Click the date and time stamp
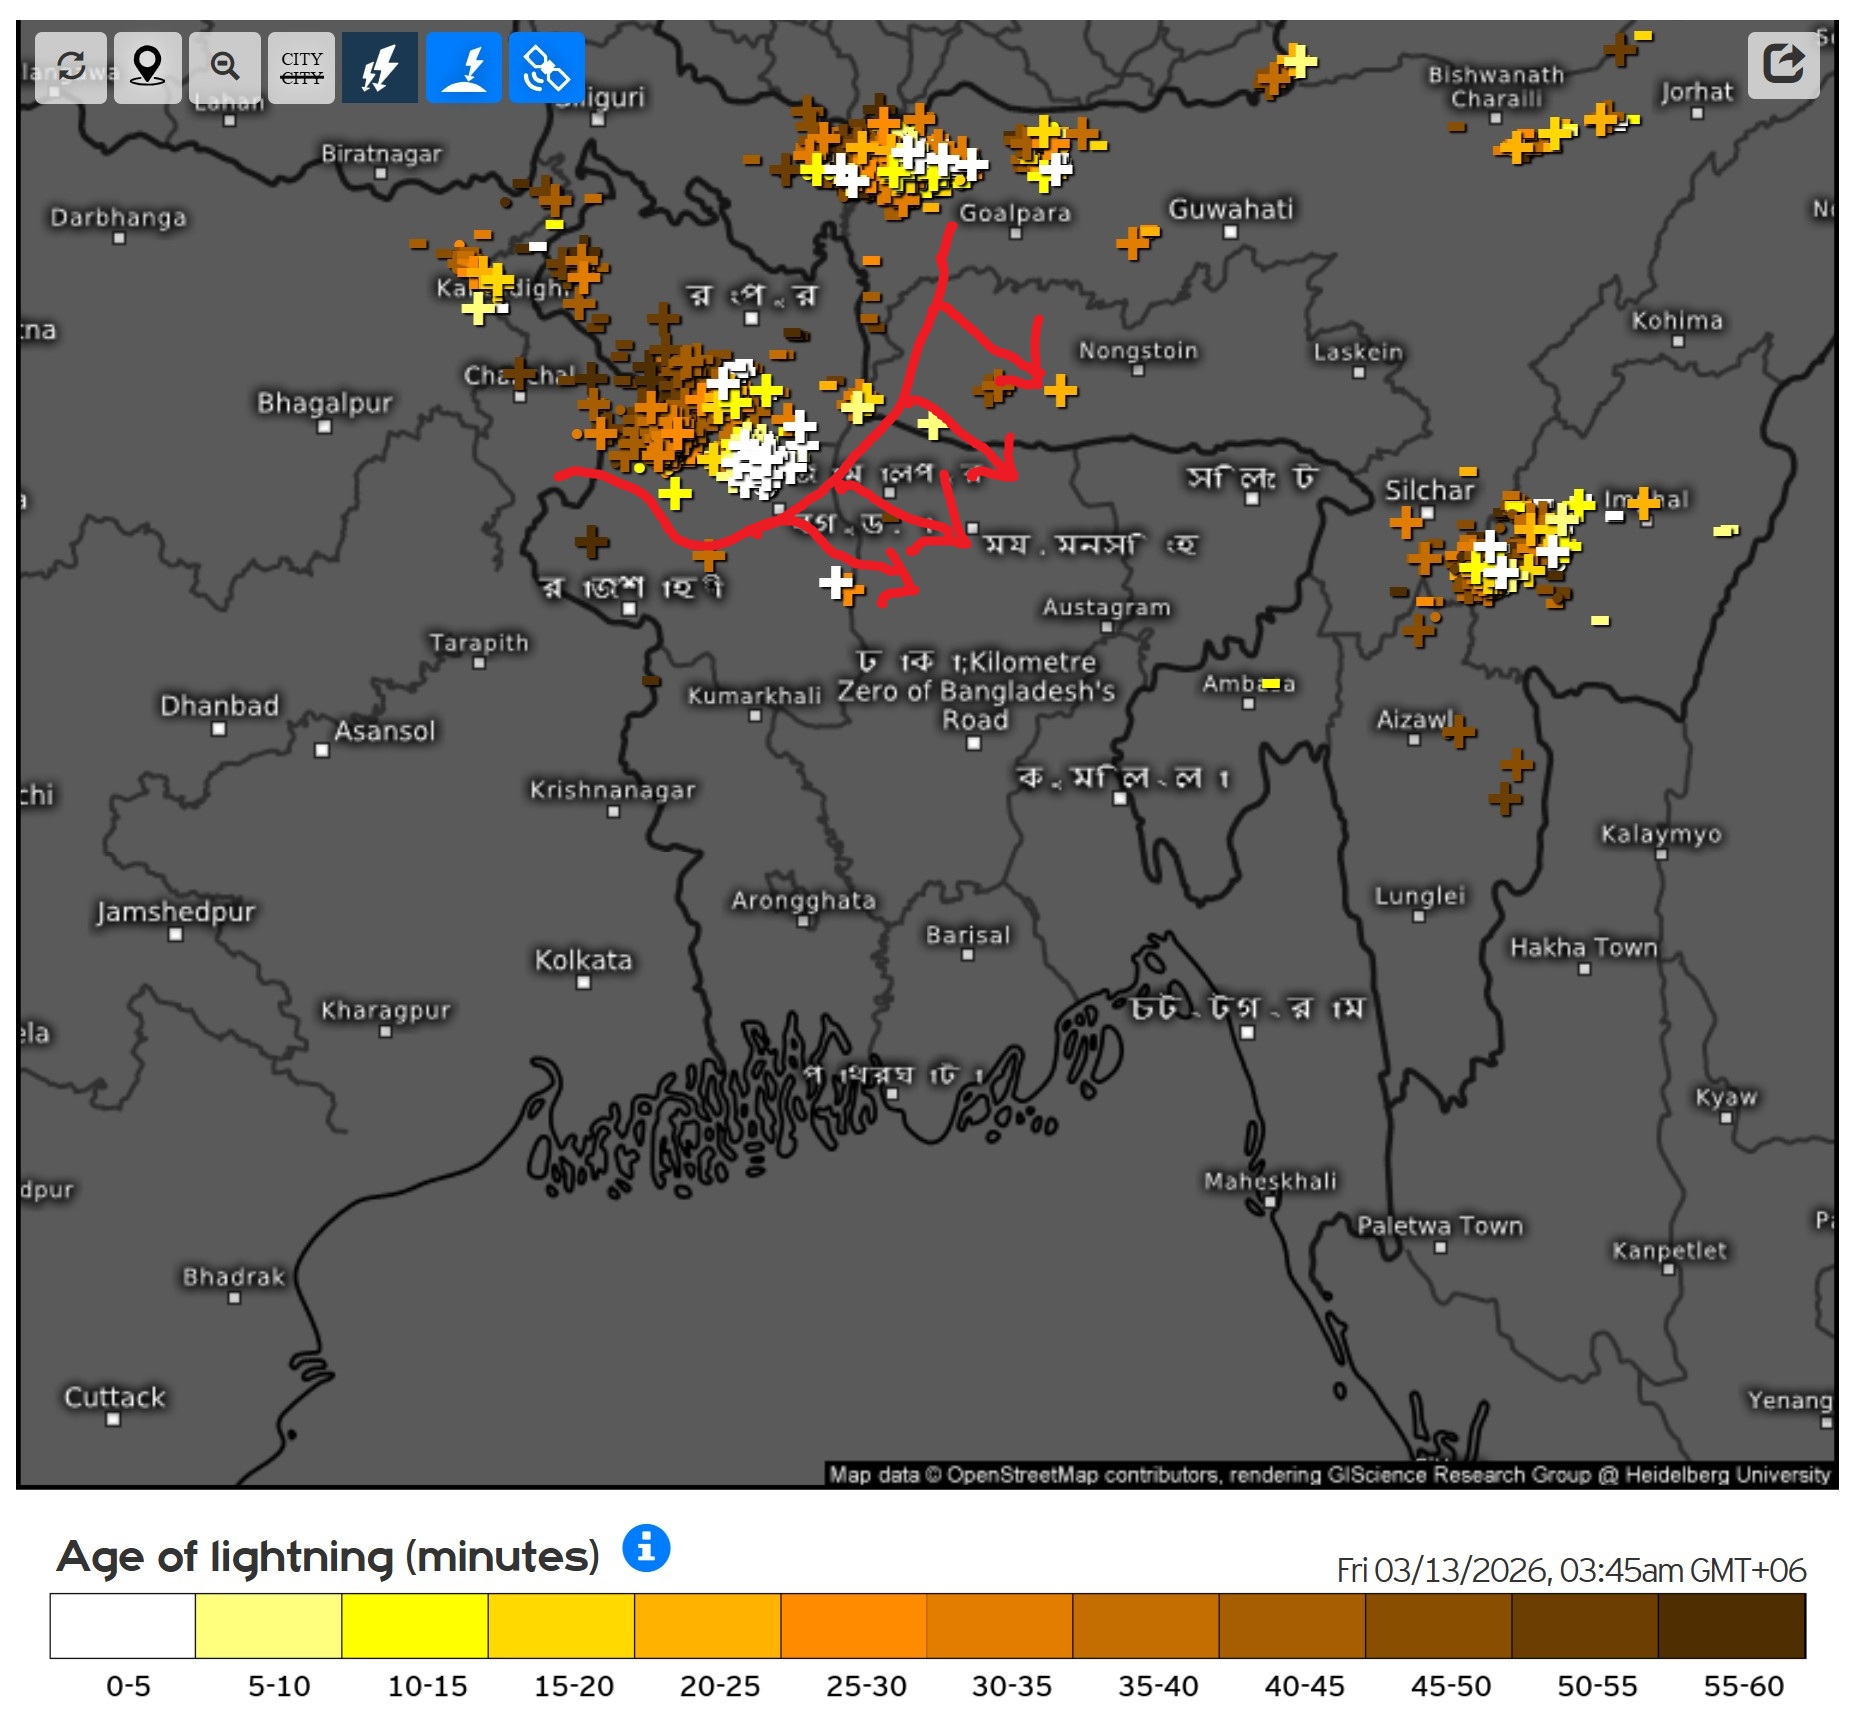 click(1570, 1569)
